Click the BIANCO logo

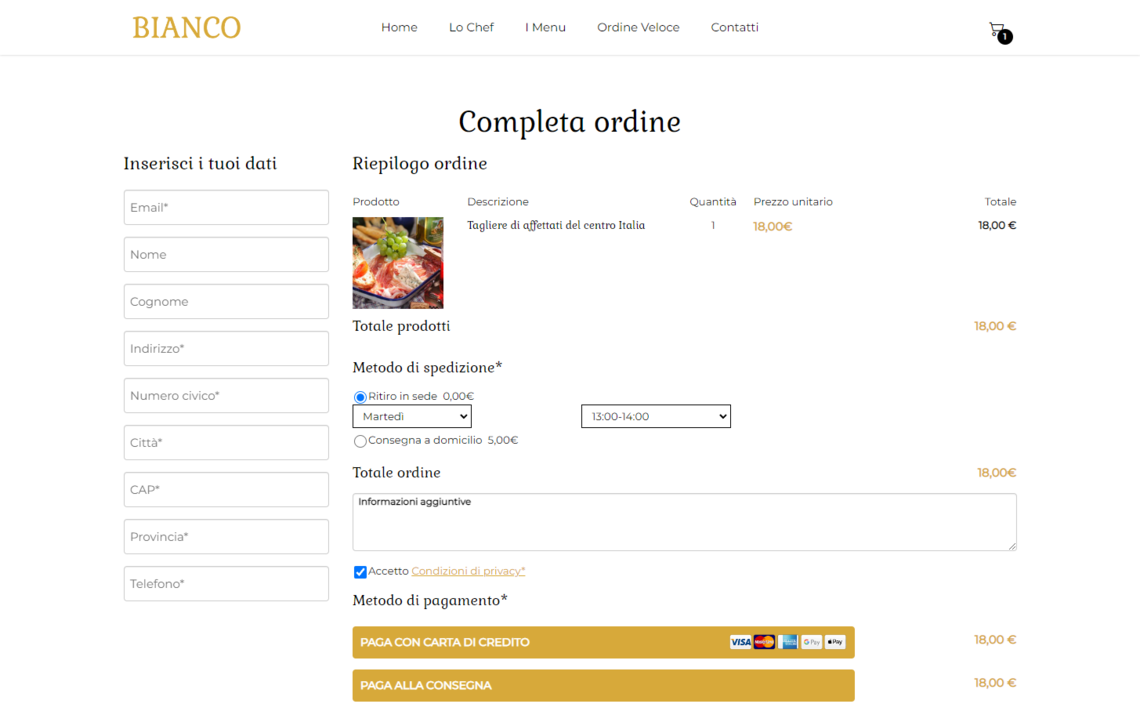point(187,28)
